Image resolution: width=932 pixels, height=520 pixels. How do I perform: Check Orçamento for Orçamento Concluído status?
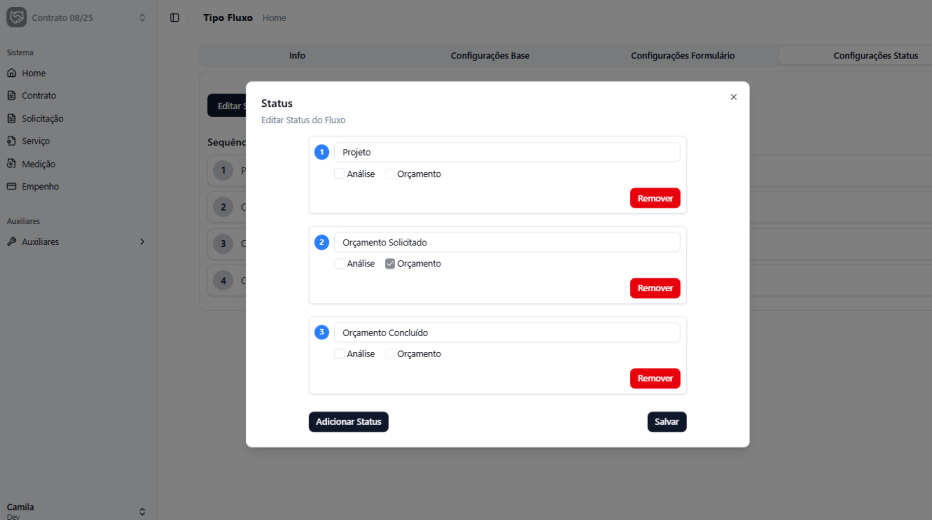(x=390, y=354)
